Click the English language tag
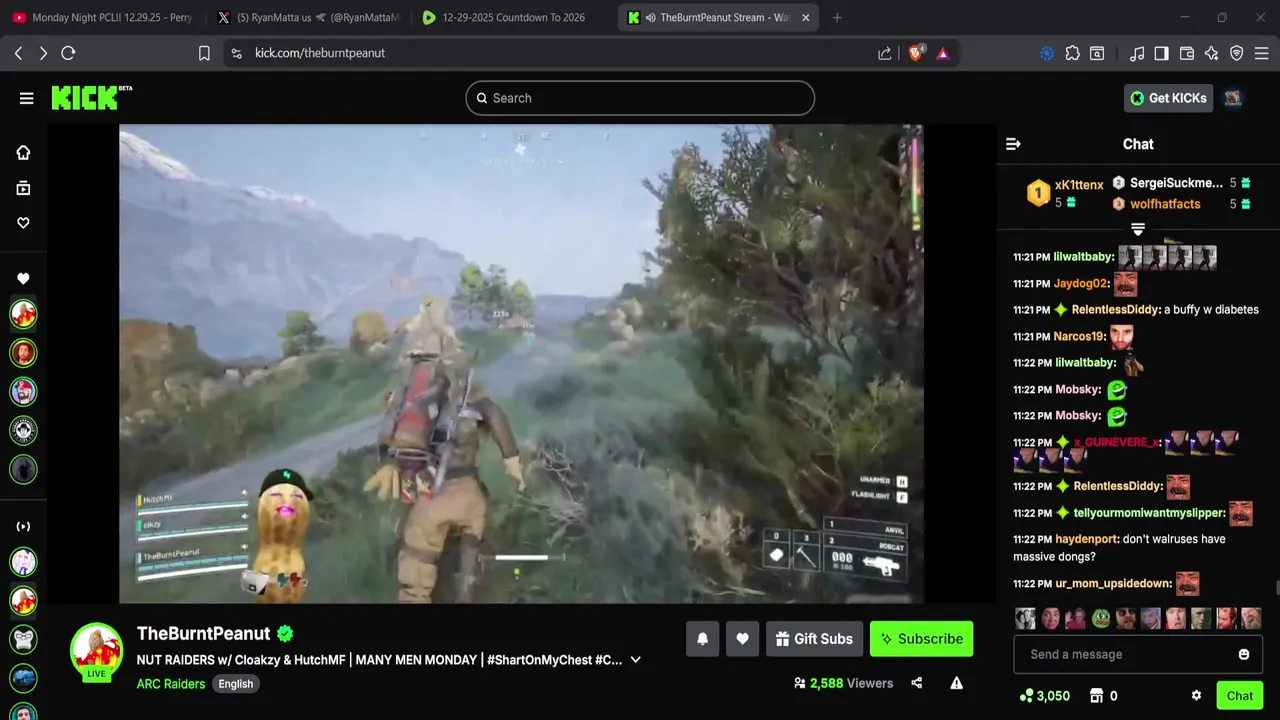Viewport: 1280px width, 720px height. [236, 684]
